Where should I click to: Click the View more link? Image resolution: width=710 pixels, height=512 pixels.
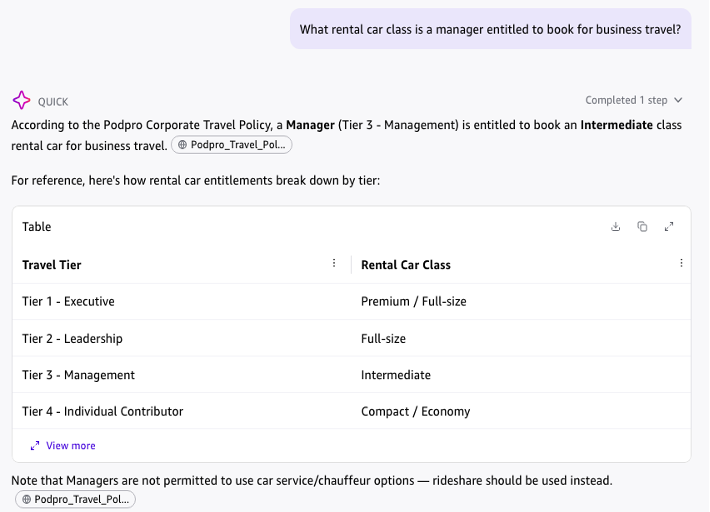63,445
